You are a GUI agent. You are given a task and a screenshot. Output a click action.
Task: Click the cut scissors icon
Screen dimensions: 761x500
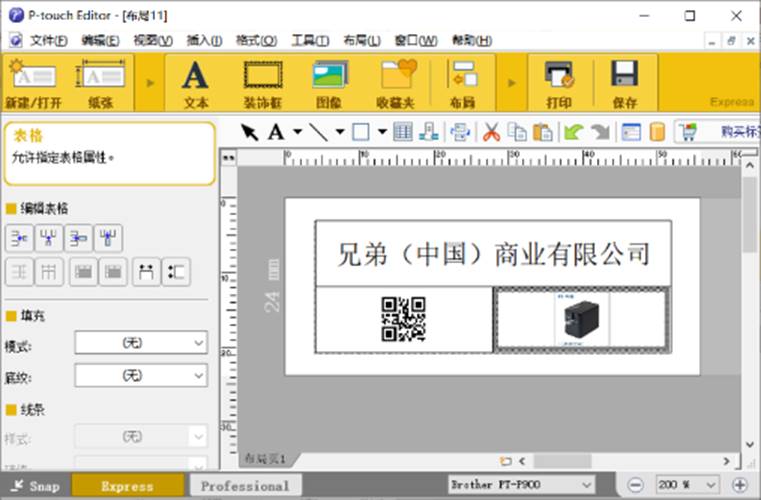(491, 132)
